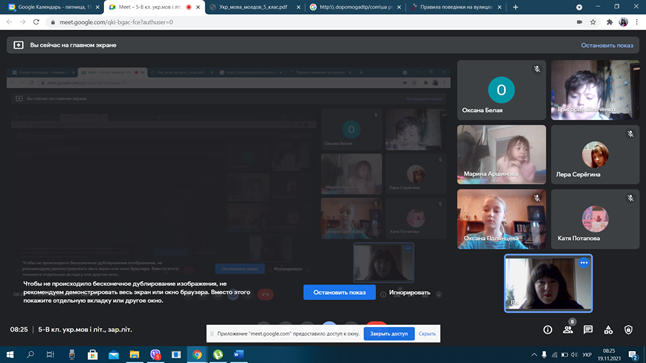
Task: Open Windows taskbar search
Action: point(30,354)
